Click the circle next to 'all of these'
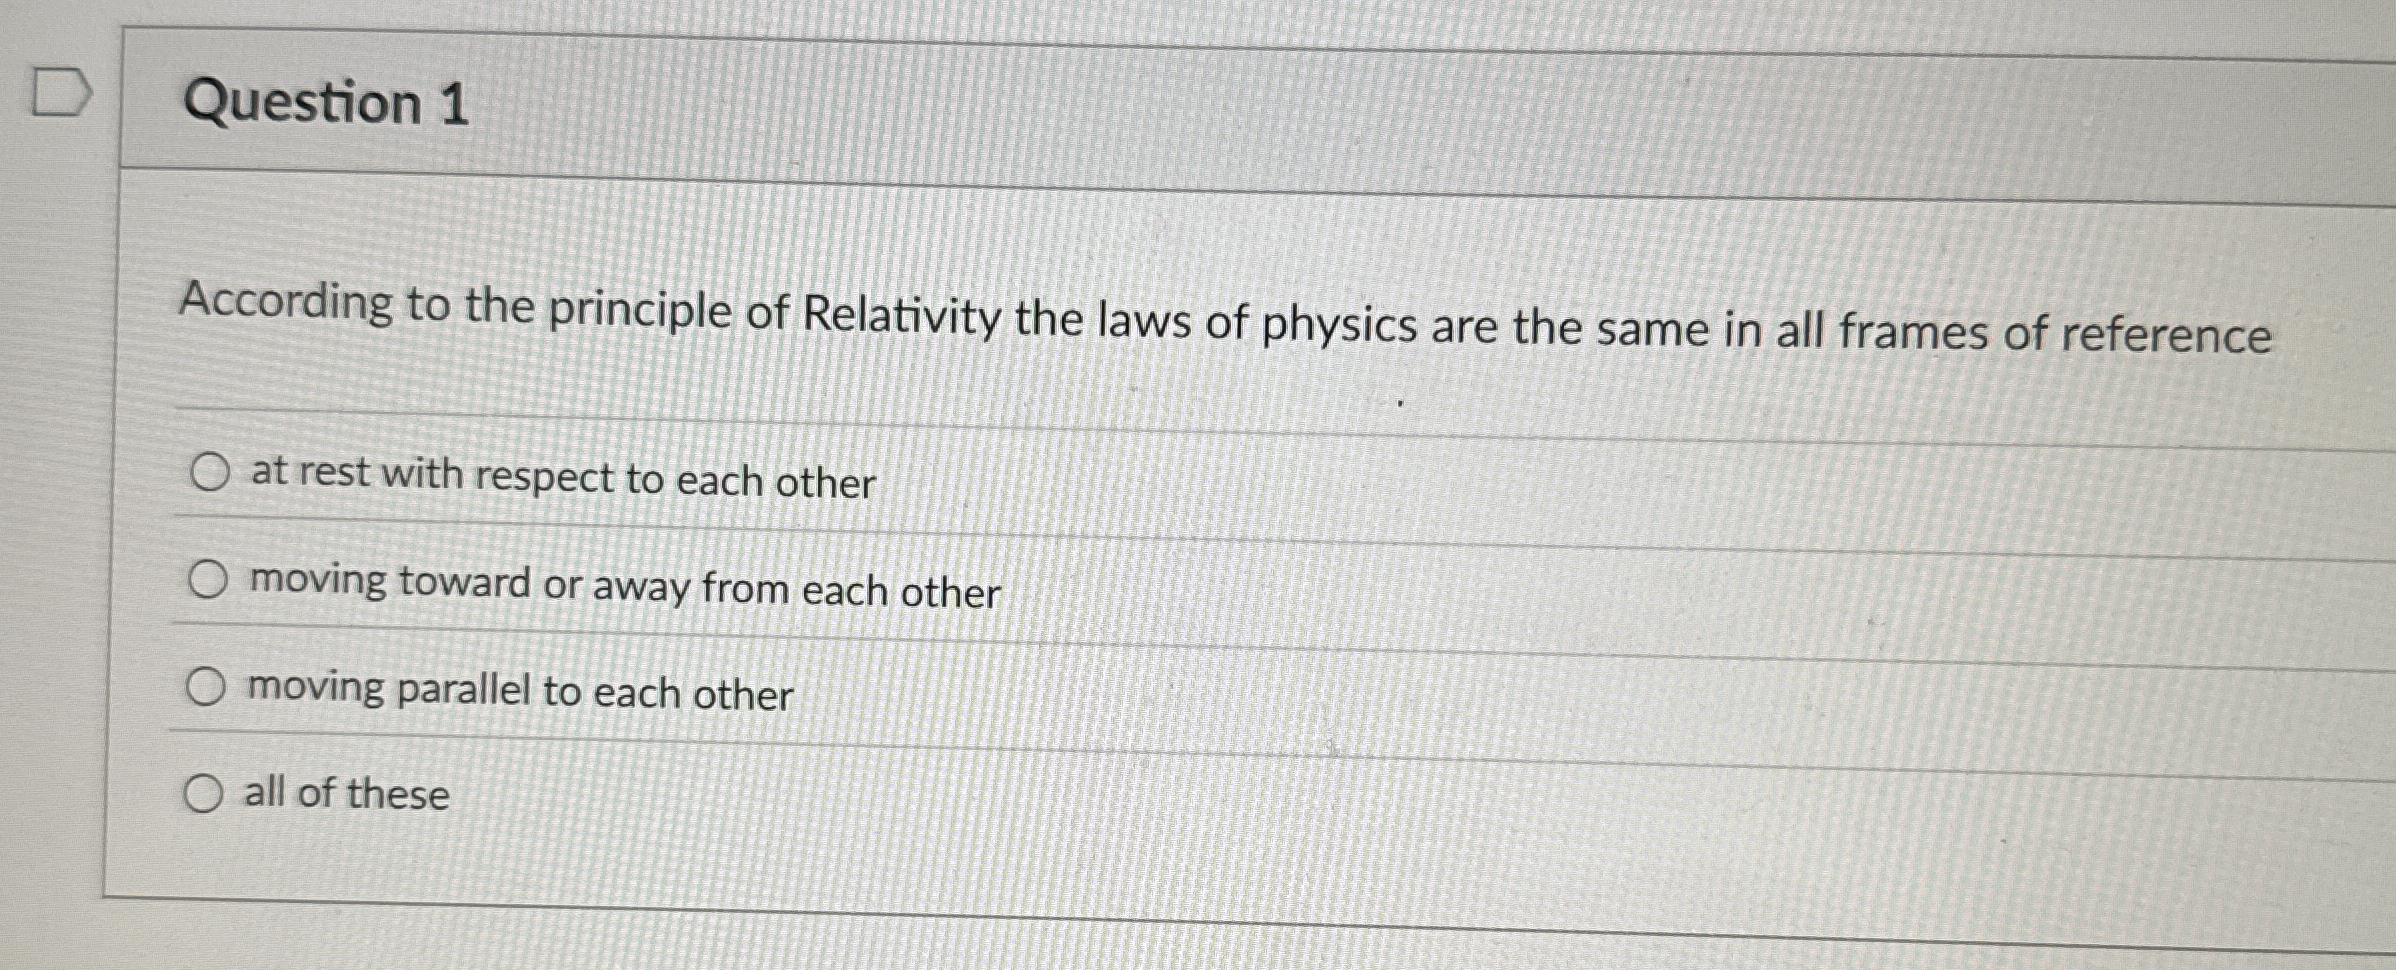The width and height of the screenshot is (2396, 970). 207,795
